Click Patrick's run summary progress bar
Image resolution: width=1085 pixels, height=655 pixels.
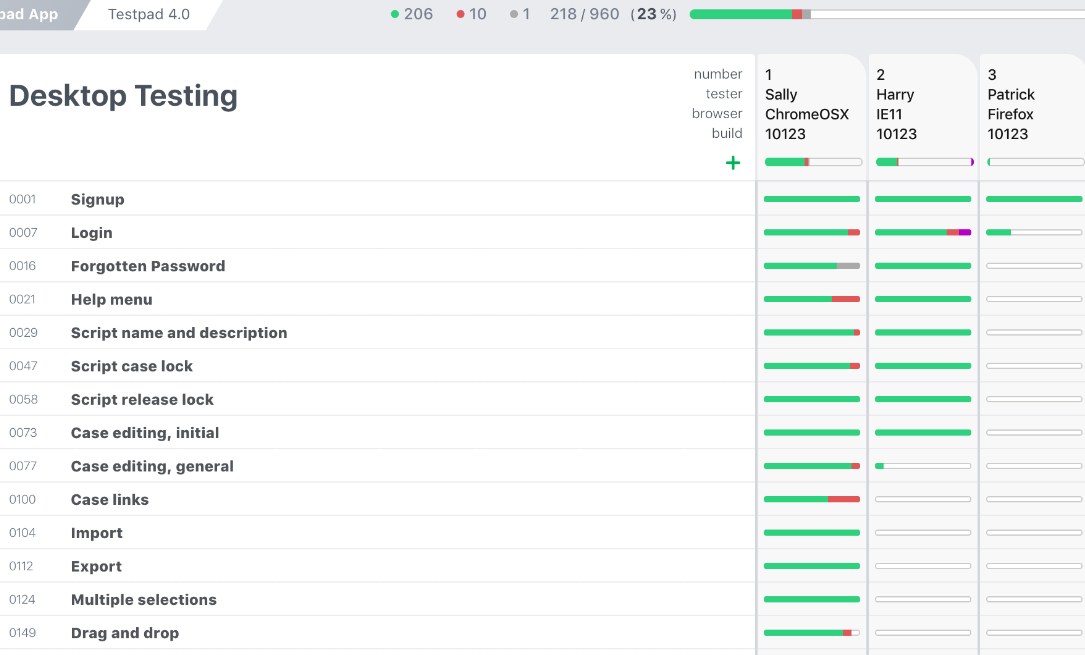pyautogui.click(x=1035, y=162)
